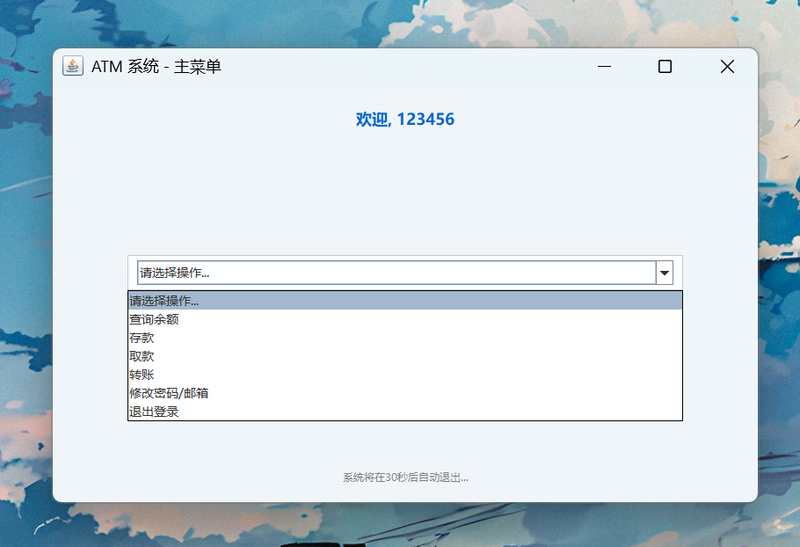800x547 pixels.
Task: Select 存款 option in the list
Action: point(405,338)
